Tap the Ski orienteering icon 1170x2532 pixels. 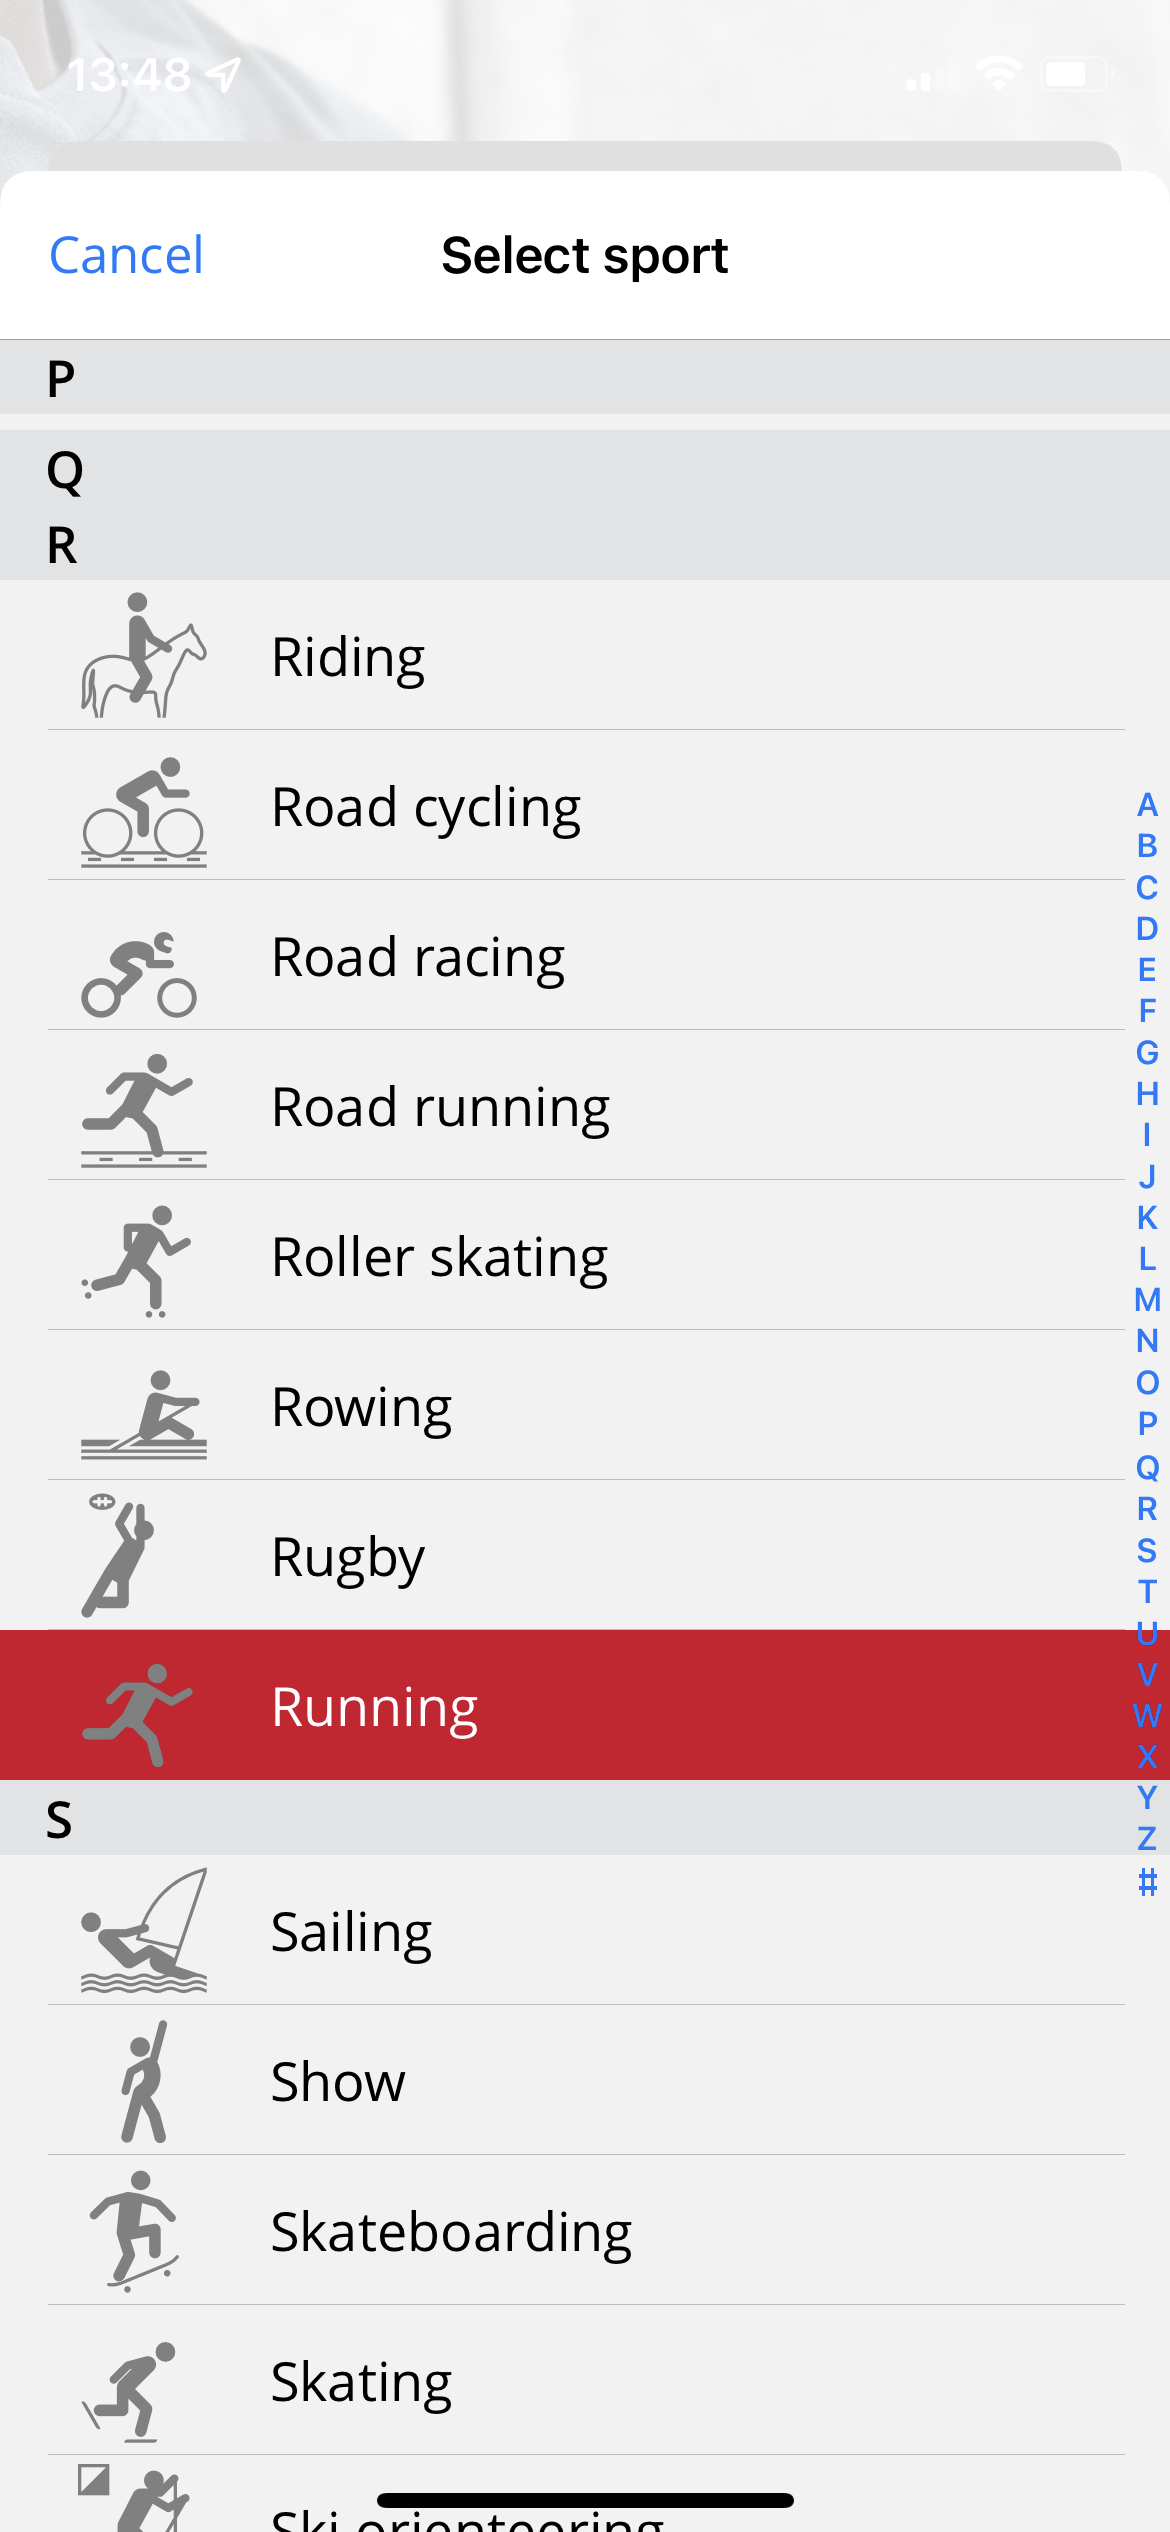(x=143, y=2500)
